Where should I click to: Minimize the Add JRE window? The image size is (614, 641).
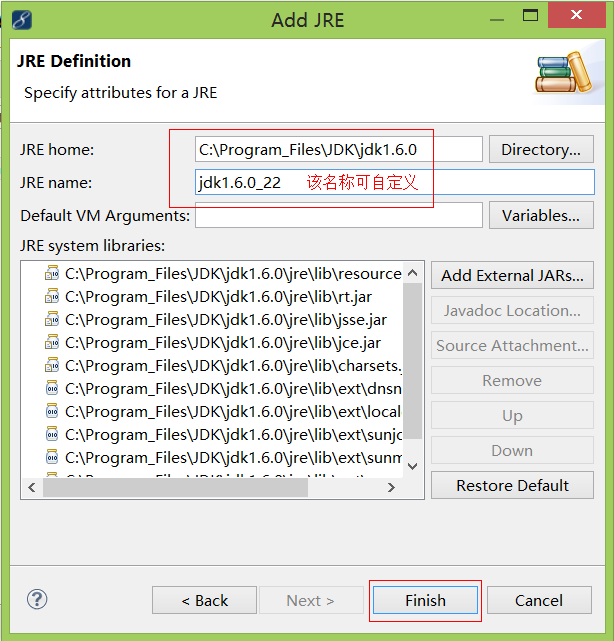click(x=497, y=19)
